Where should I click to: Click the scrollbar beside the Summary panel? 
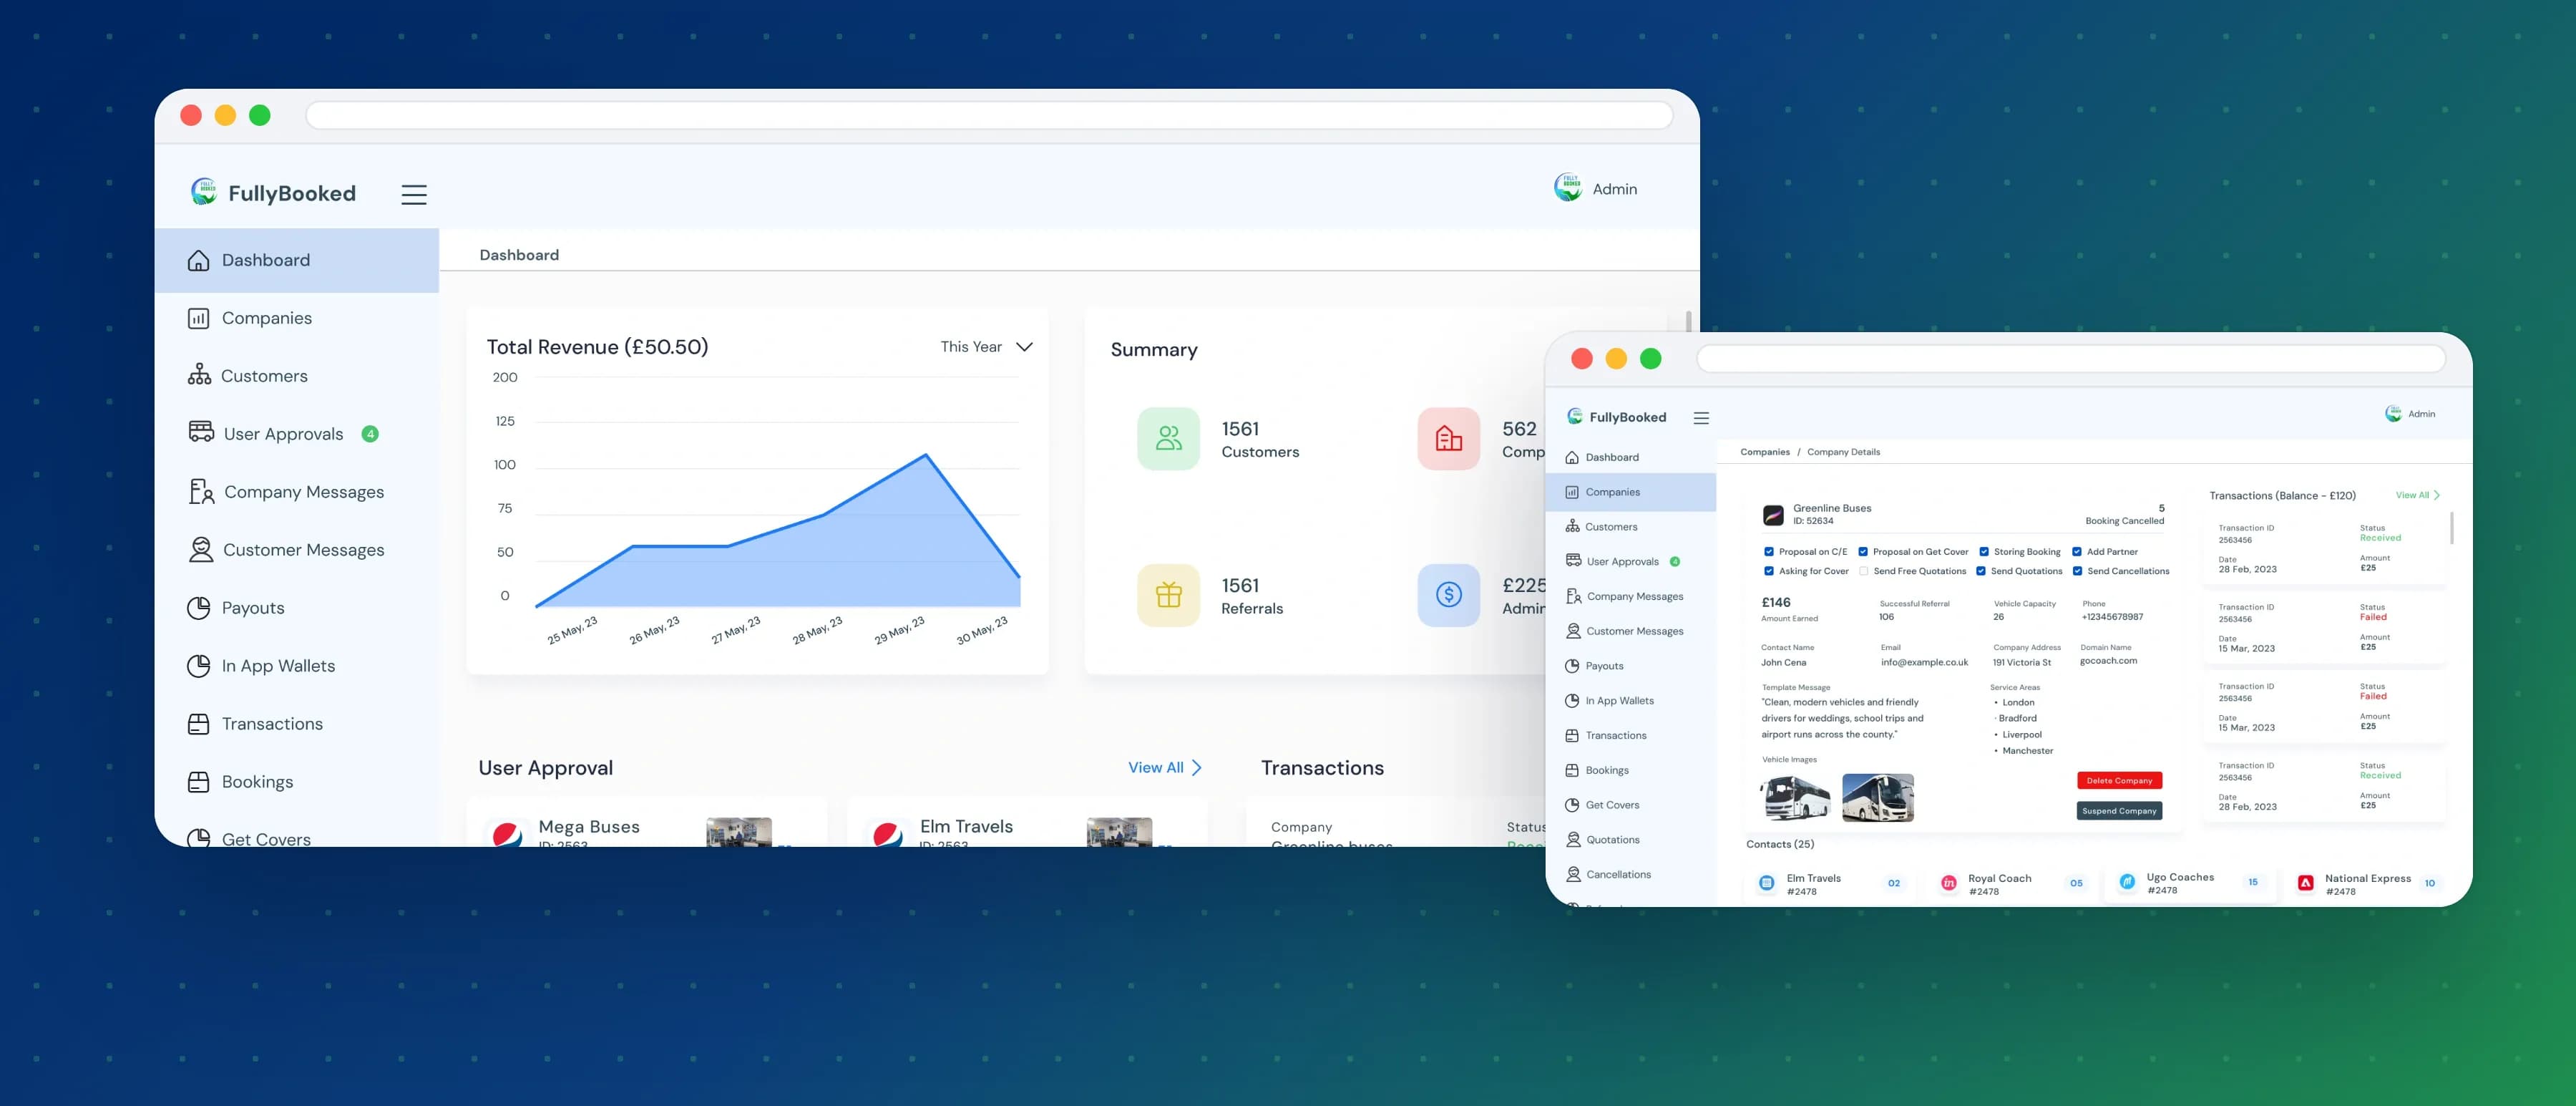(1688, 321)
